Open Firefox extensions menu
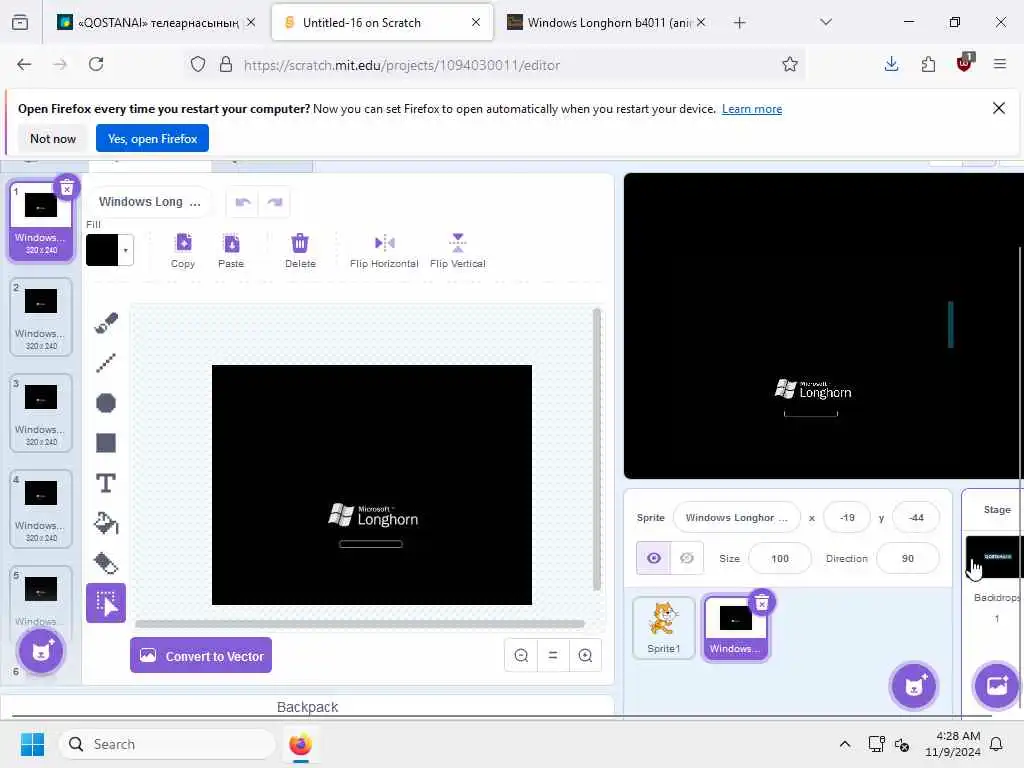Image resolution: width=1024 pixels, height=768 pixels. pos(928,64)
